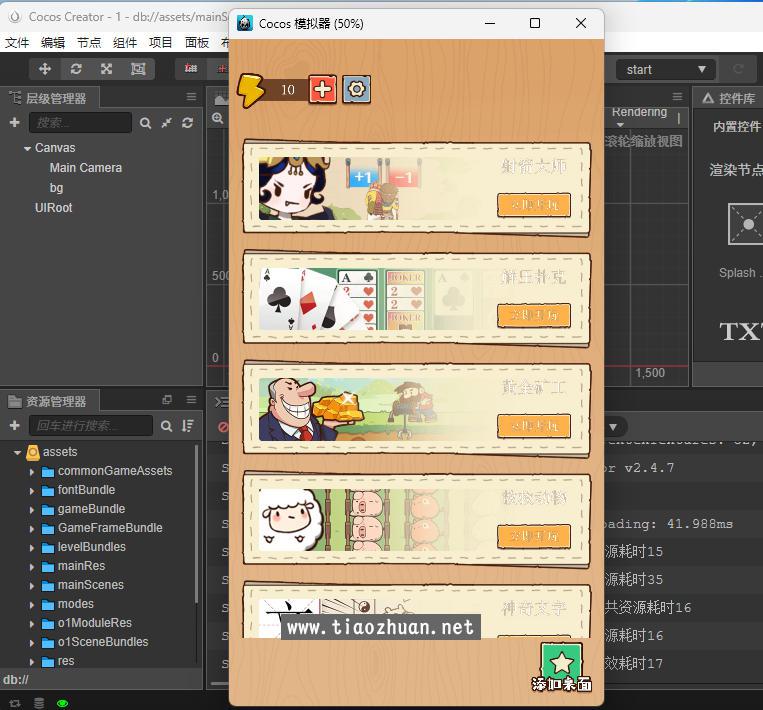Viewport: 763px width, 710px height.
Task: Select the rect transform tool
Action: point(138,69)
